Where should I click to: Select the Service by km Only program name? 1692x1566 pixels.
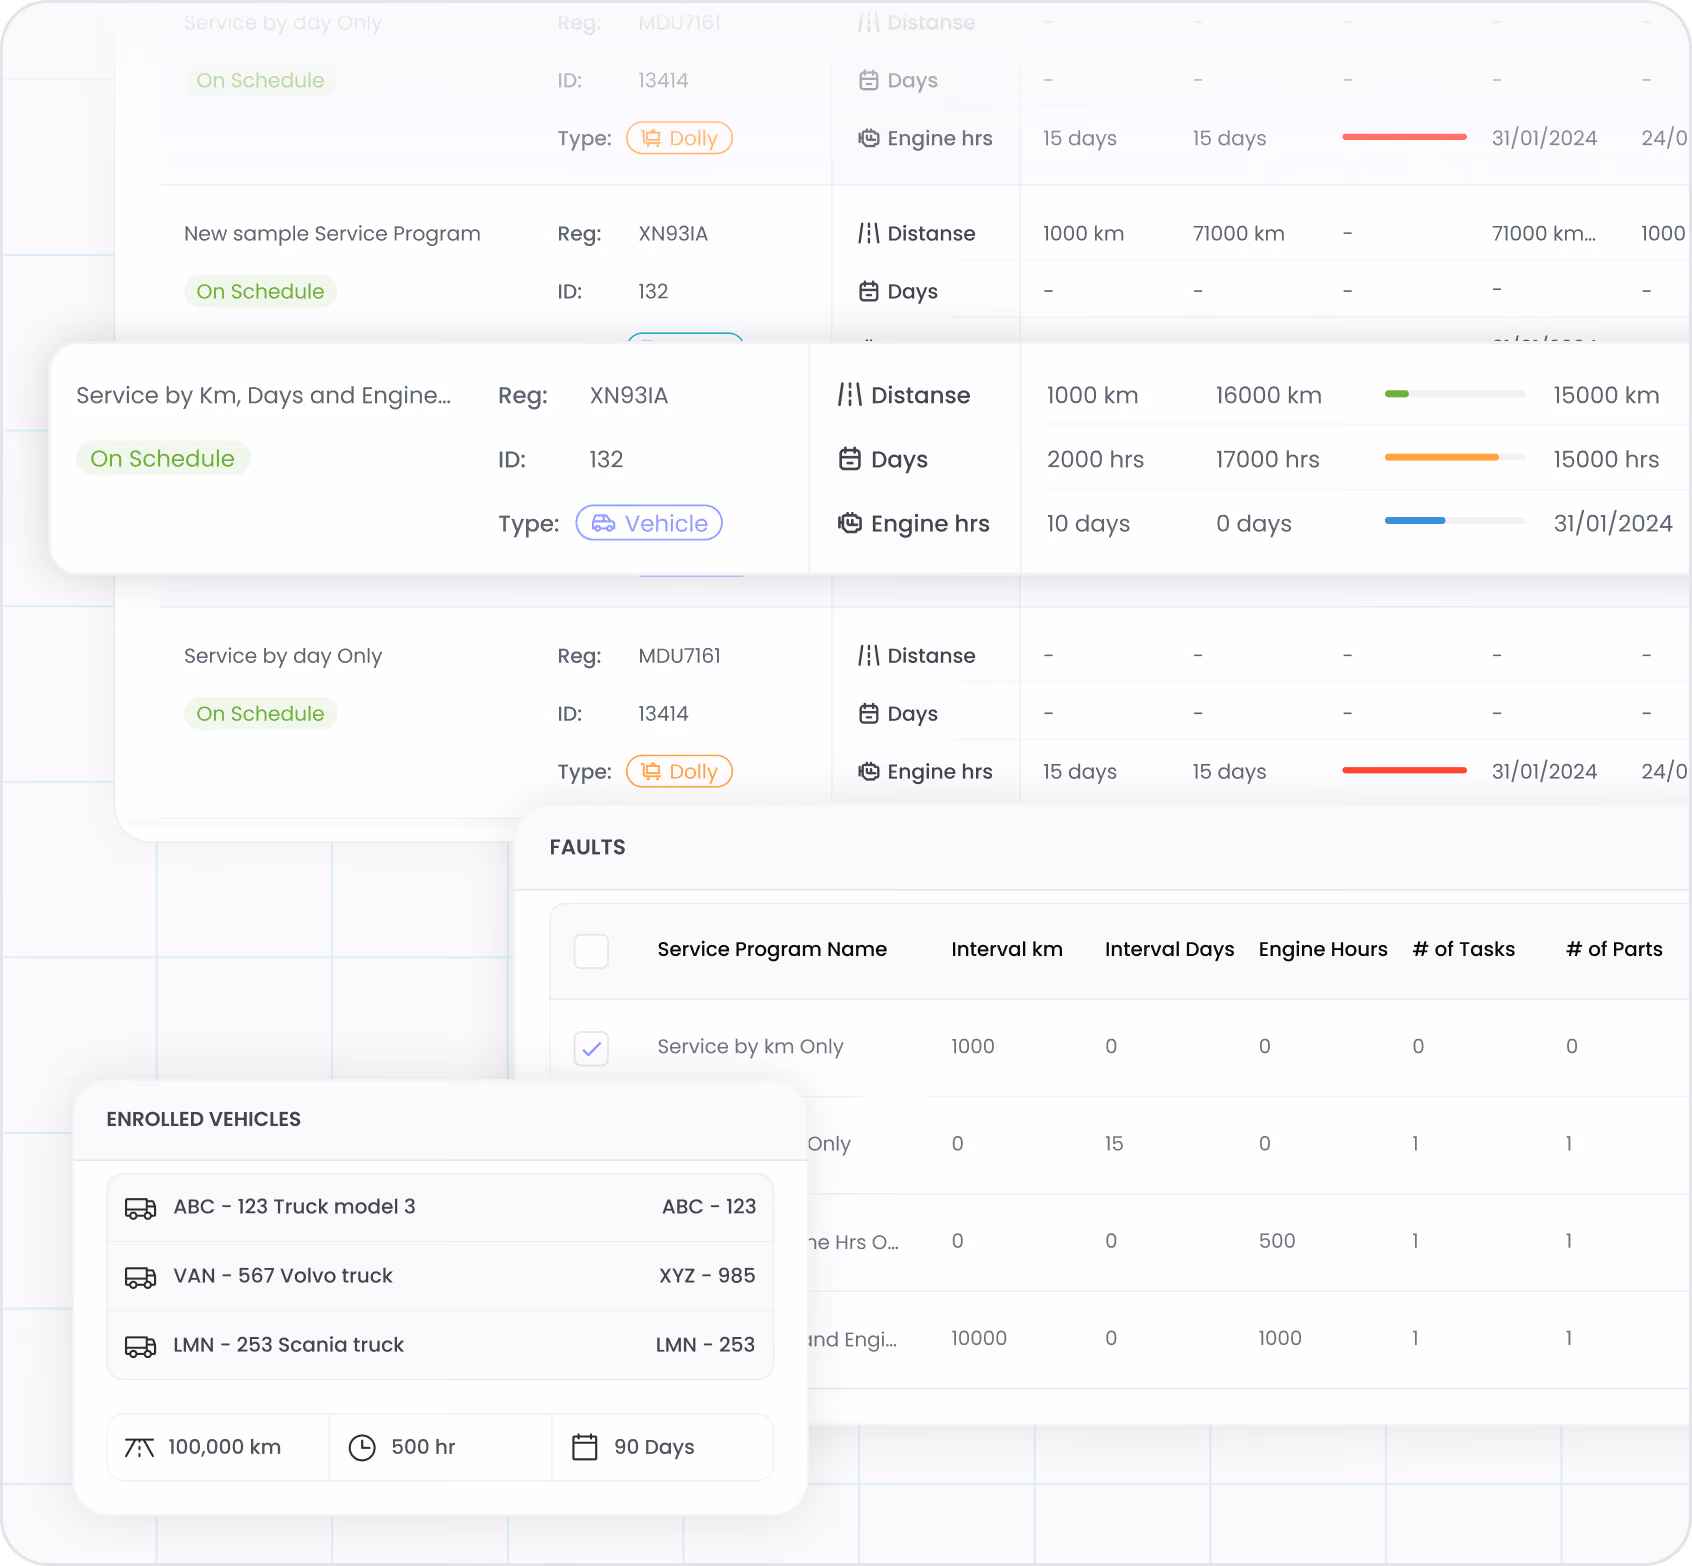[x=750, y=1046]
